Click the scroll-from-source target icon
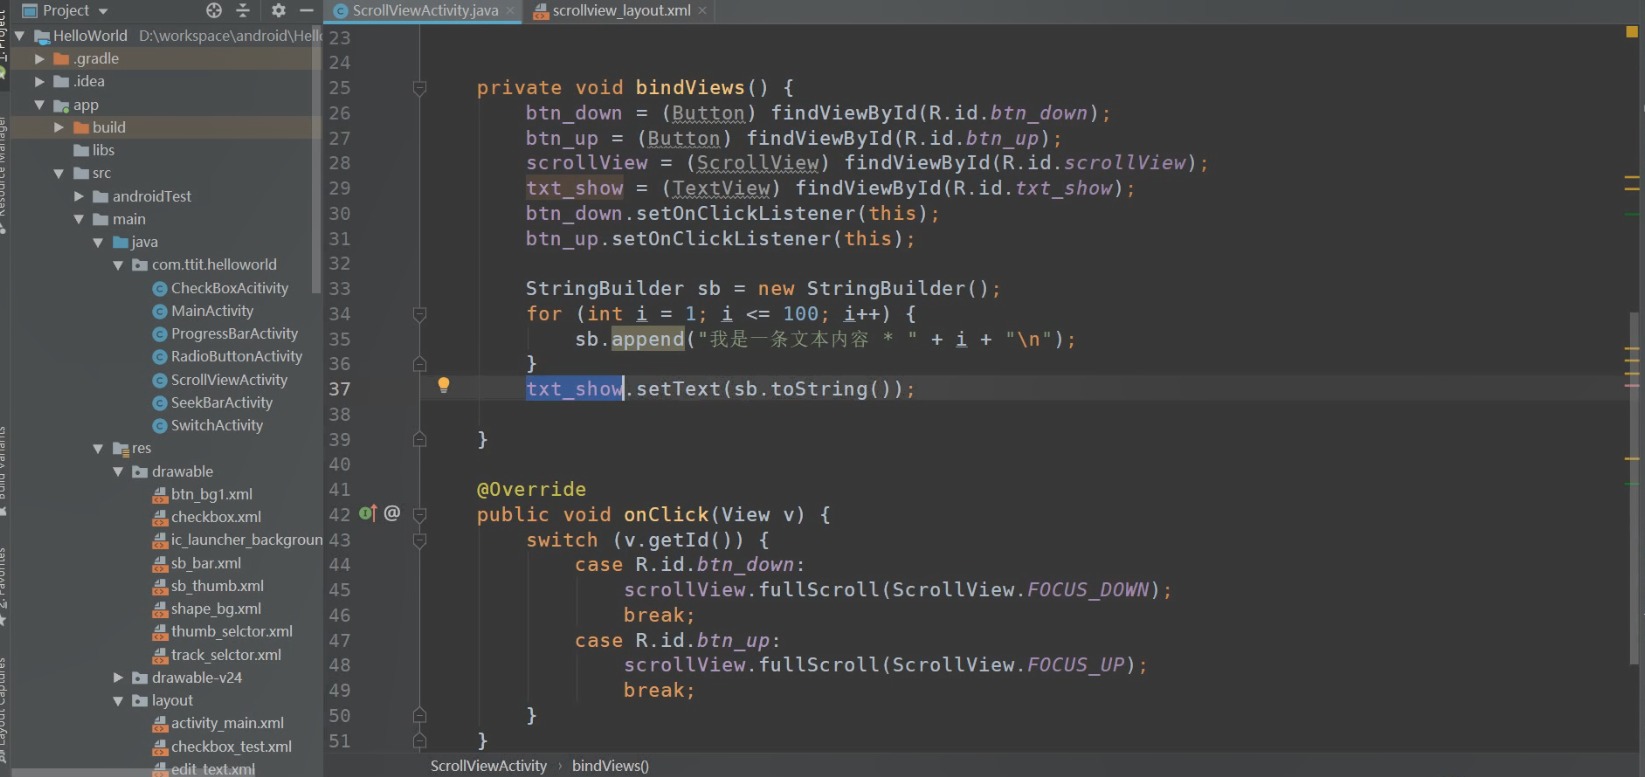 (214, 10)
